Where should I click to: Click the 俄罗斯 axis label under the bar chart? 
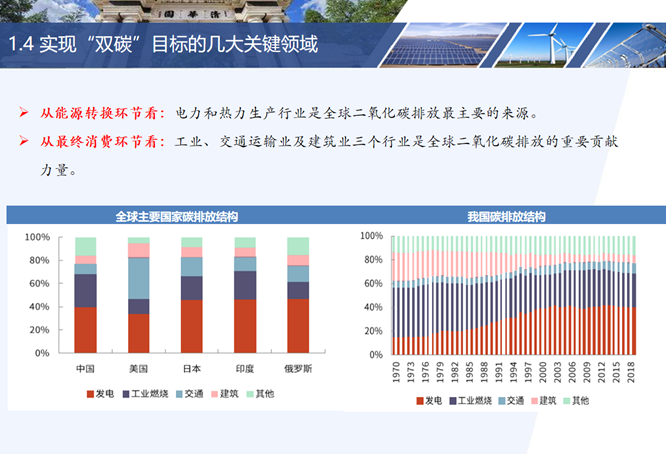coord(298,369)
